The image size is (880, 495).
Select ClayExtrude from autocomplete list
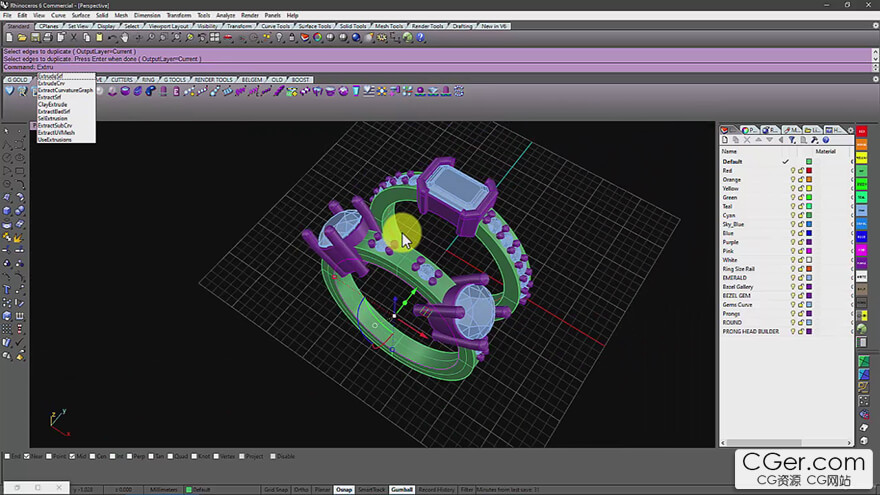[x=52, y=104]
